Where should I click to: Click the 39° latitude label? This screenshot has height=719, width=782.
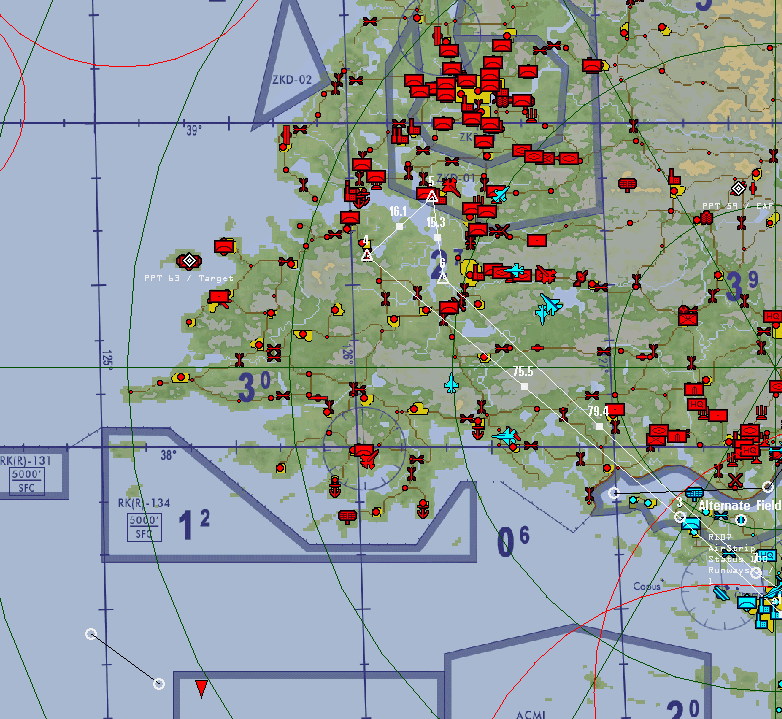coord(194,131)
